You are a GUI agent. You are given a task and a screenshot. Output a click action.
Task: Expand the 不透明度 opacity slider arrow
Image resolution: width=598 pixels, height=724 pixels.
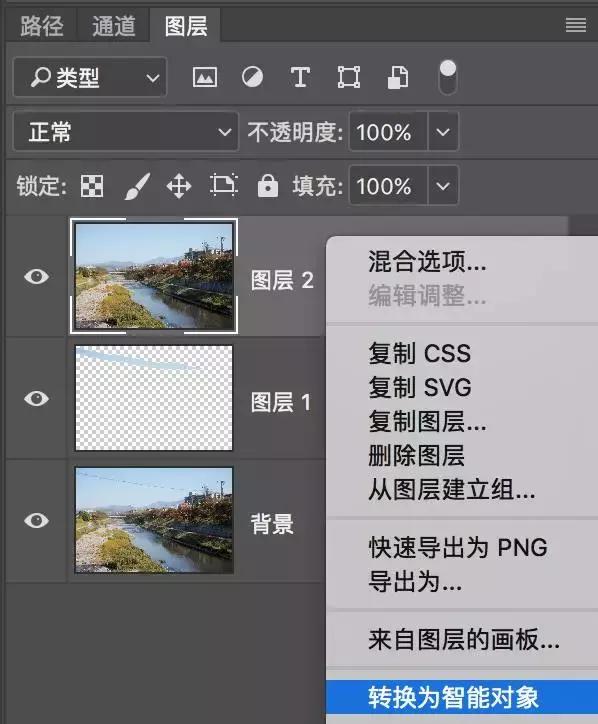[443, 132]
